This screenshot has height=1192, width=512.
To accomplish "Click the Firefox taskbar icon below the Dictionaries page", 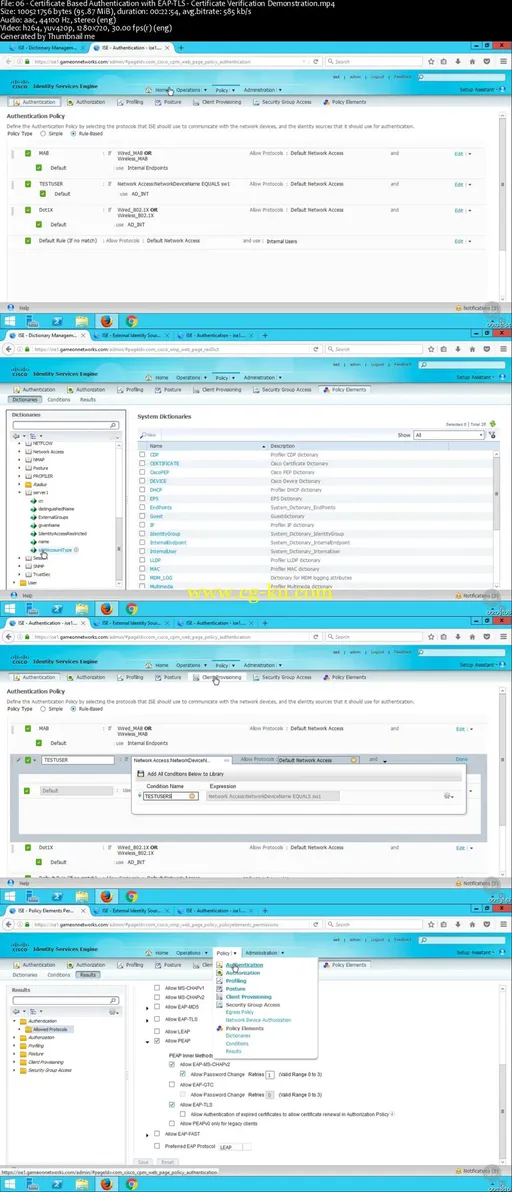I will pyautogui.click(x=106, y=608).
